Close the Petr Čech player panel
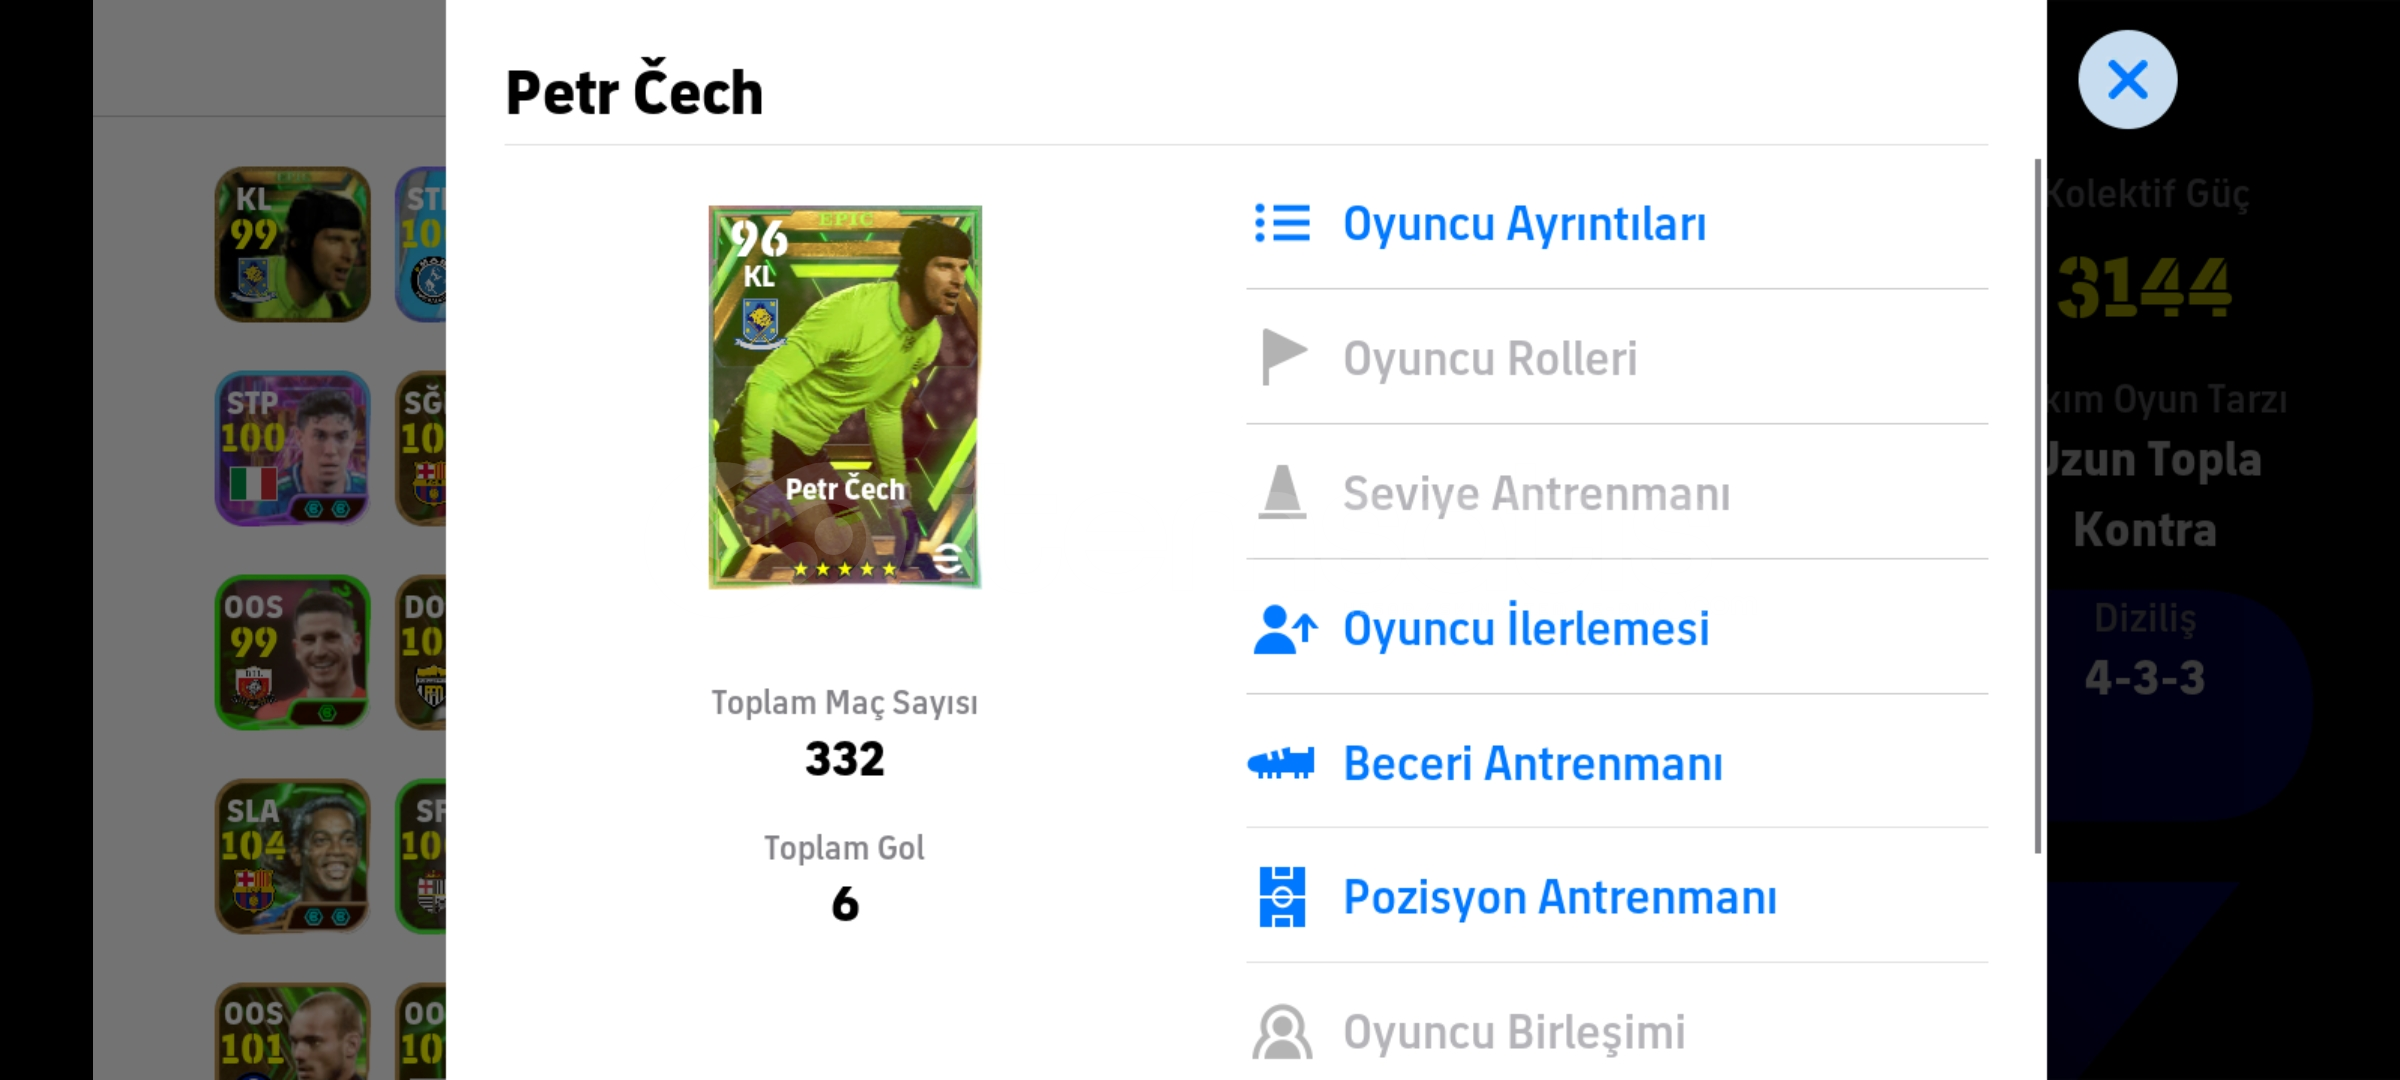2400x1080 pixels. coord(2127,79)
